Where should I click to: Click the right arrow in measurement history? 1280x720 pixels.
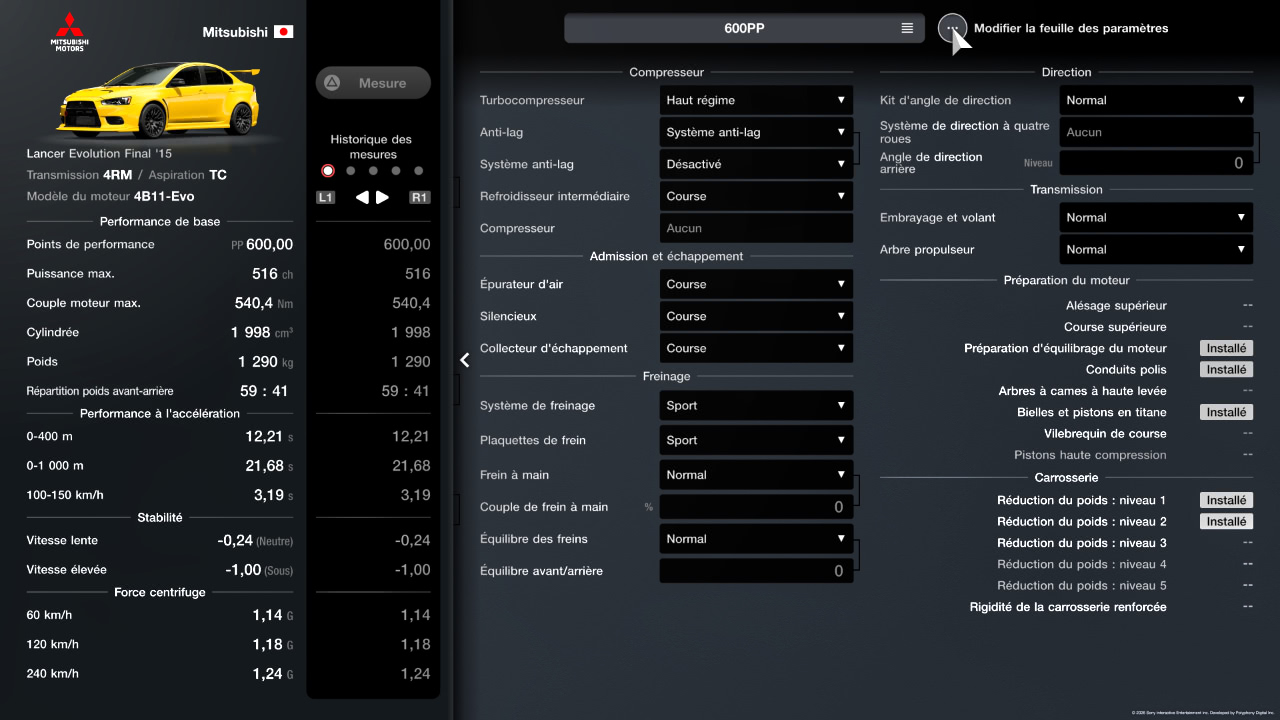(383, 197)
